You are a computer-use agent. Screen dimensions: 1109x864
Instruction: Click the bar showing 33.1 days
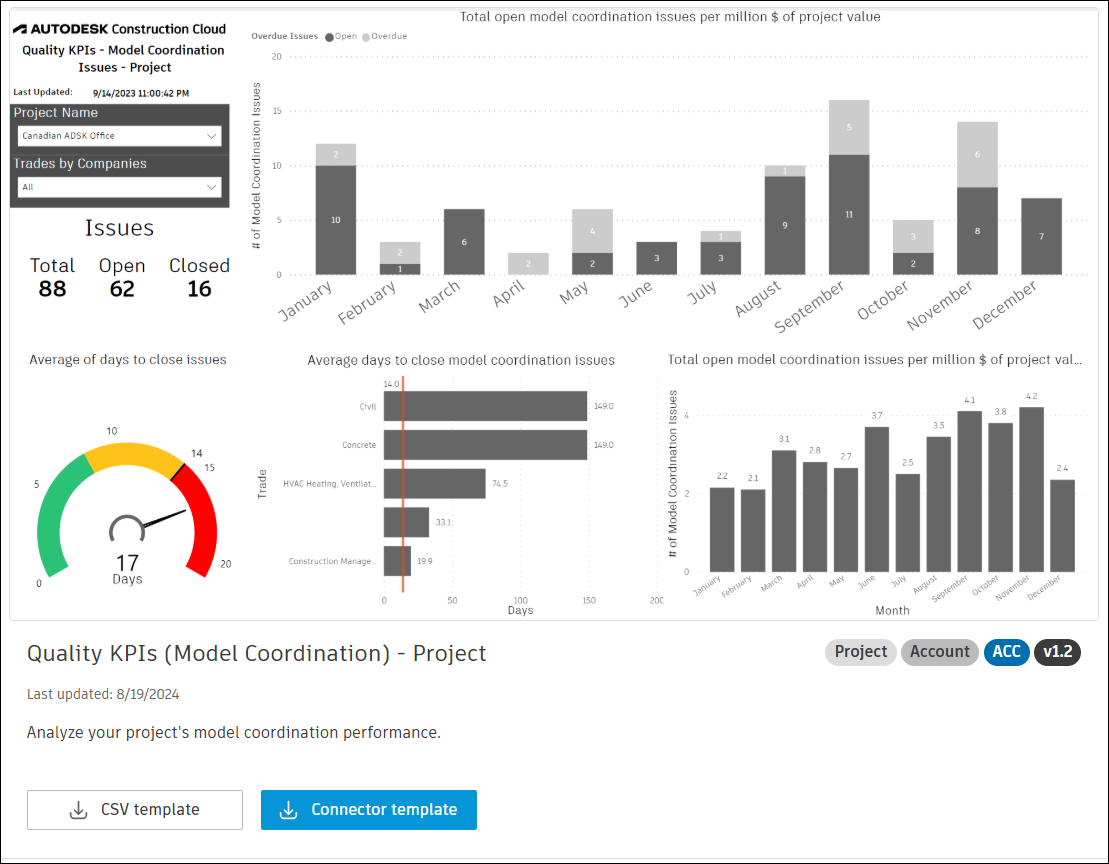pos(407,522)
